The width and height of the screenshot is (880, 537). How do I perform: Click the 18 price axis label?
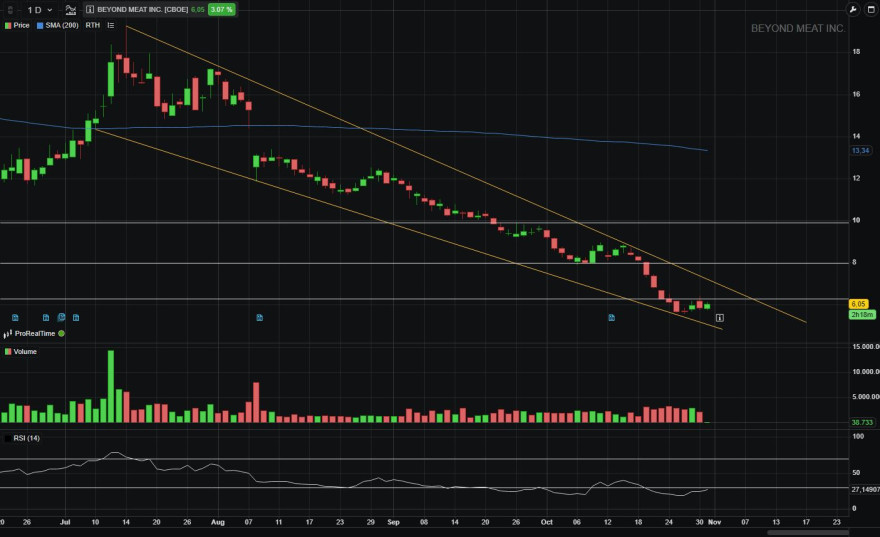tap(856, 52)
